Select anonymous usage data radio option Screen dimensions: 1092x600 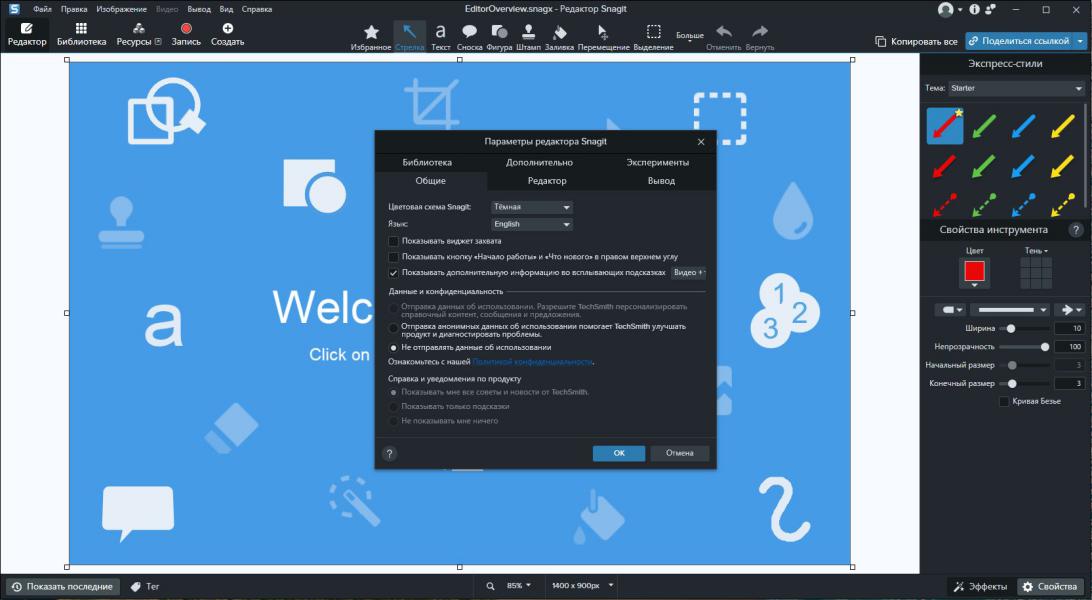tap(393, 327)
